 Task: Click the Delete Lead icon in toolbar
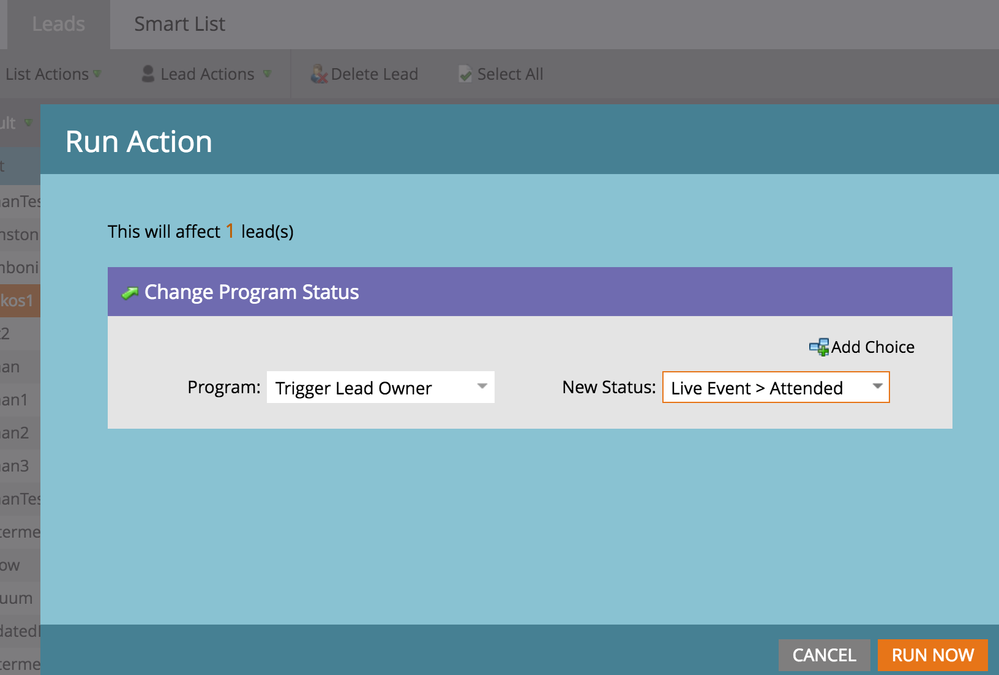319,74
